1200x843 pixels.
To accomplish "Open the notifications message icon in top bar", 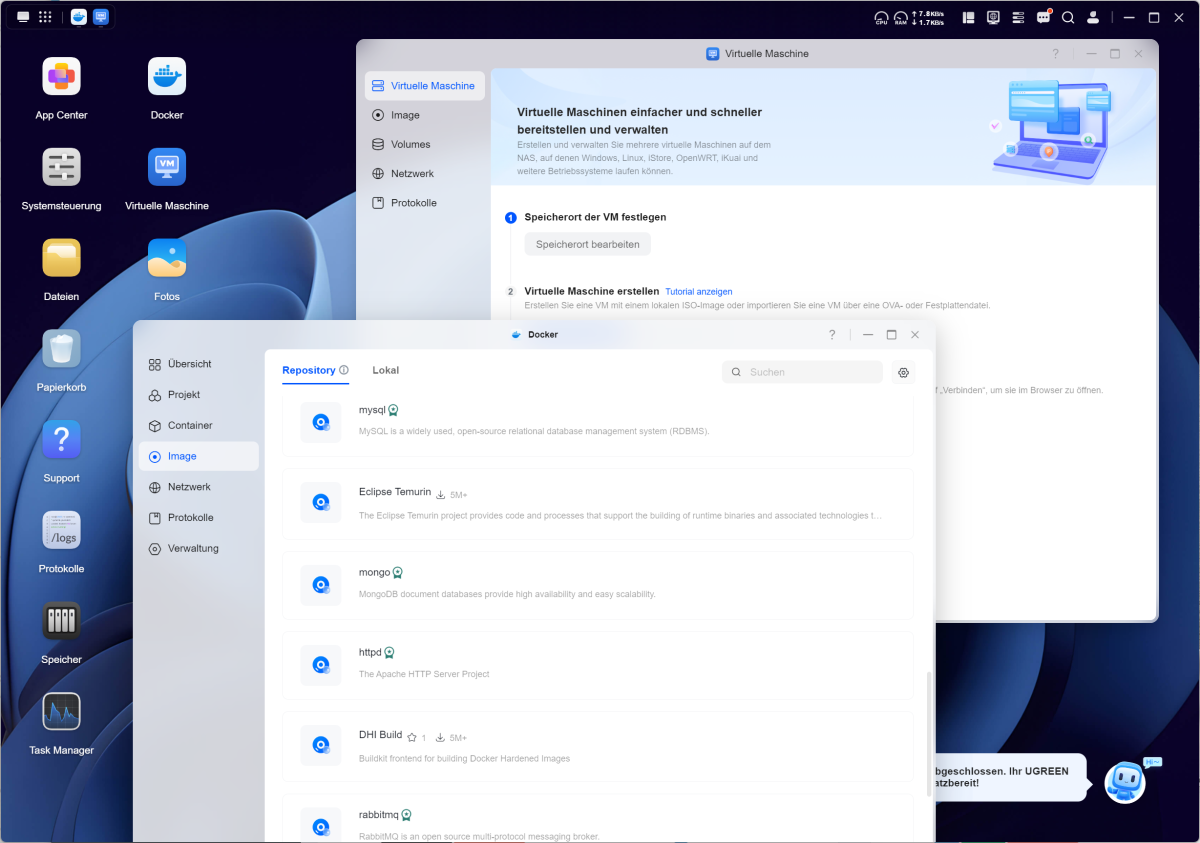I will 1044,17.
